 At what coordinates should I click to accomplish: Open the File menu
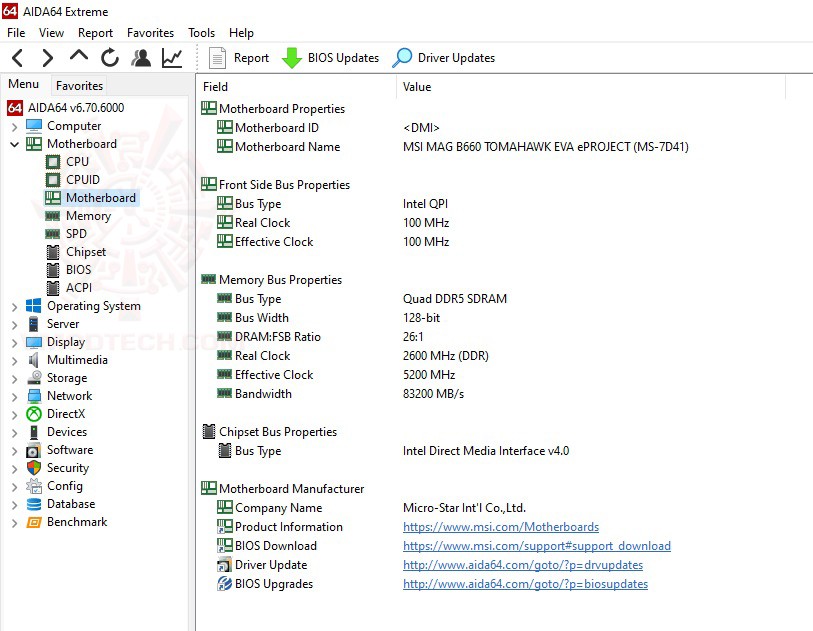click(x=16, y=33)
